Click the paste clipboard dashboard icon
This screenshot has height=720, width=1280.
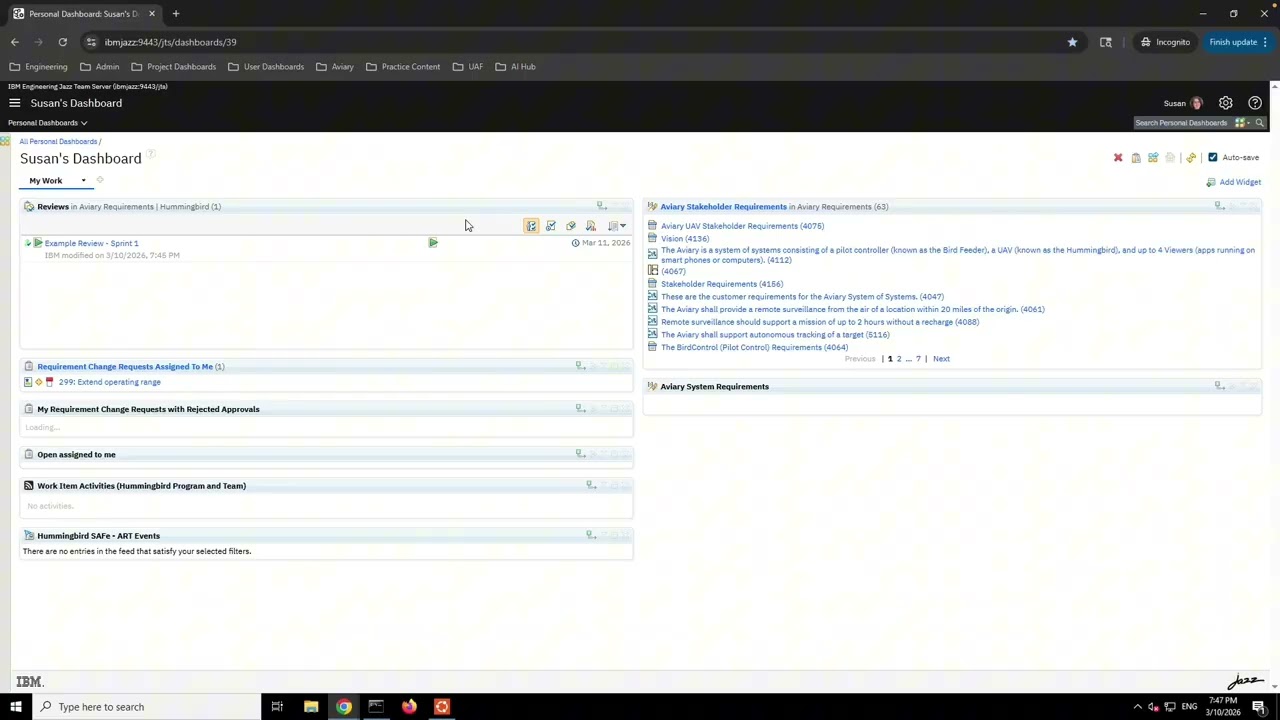point(1136,158)
